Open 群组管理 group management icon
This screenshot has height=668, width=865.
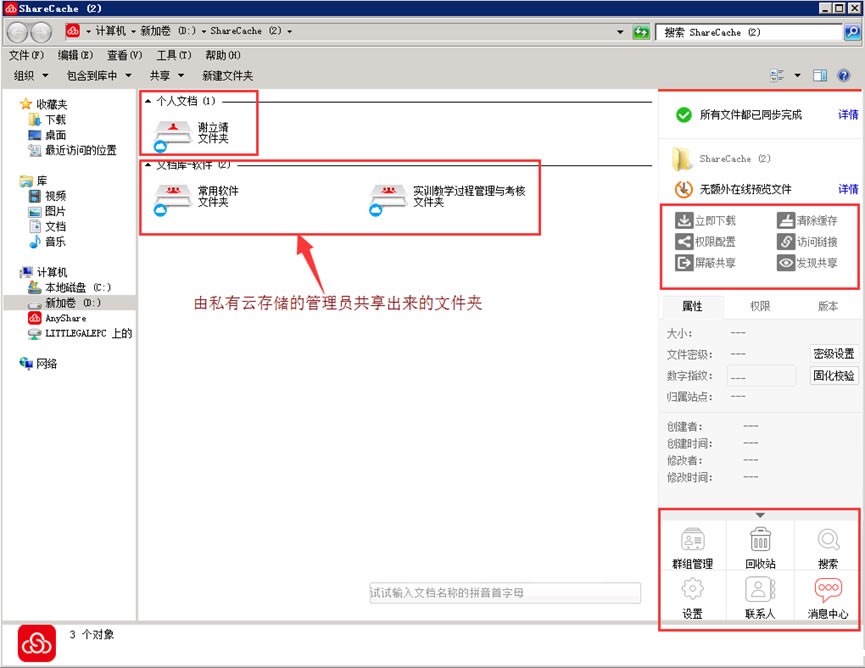click(693, 540)
